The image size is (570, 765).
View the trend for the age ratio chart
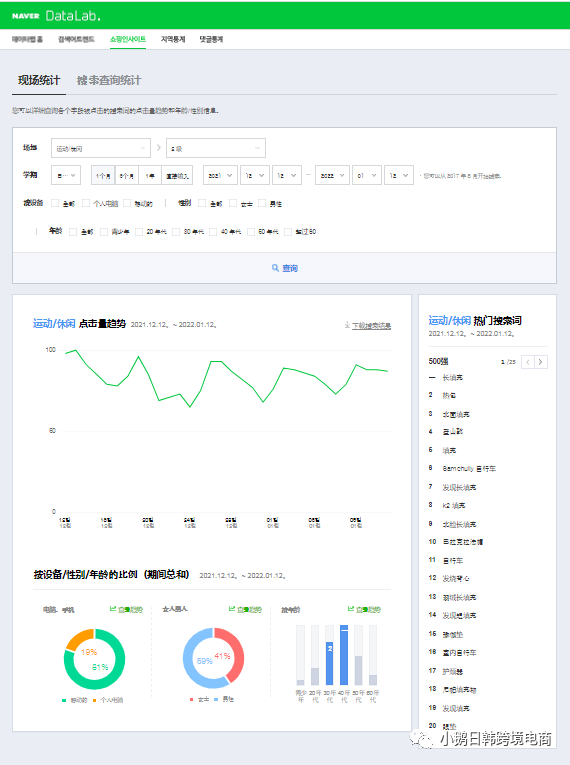tap(364, 609)
